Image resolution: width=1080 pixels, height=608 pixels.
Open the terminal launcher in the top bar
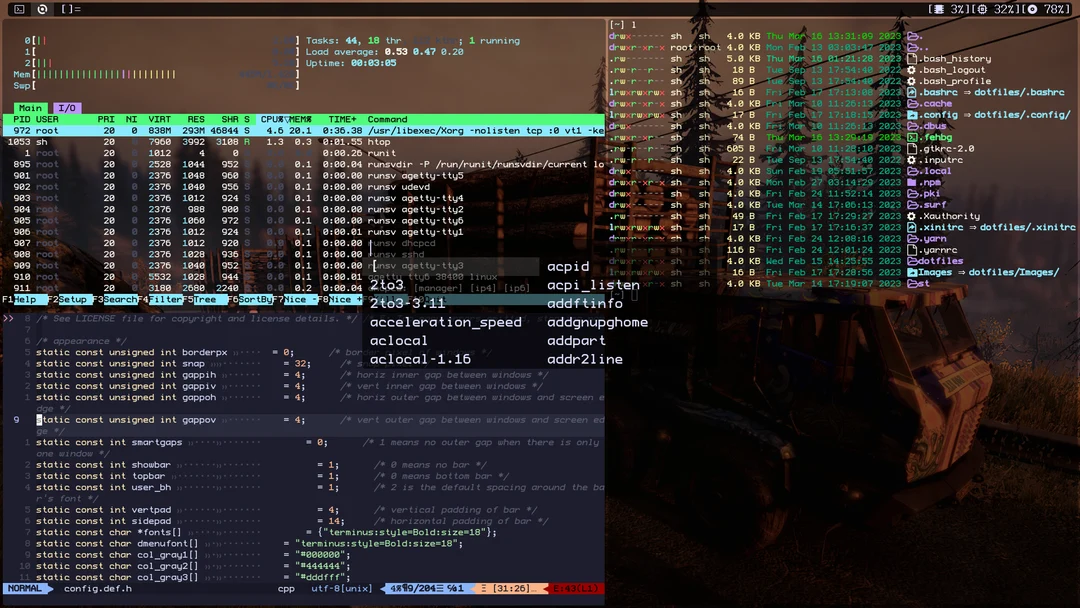click(20, 8)
